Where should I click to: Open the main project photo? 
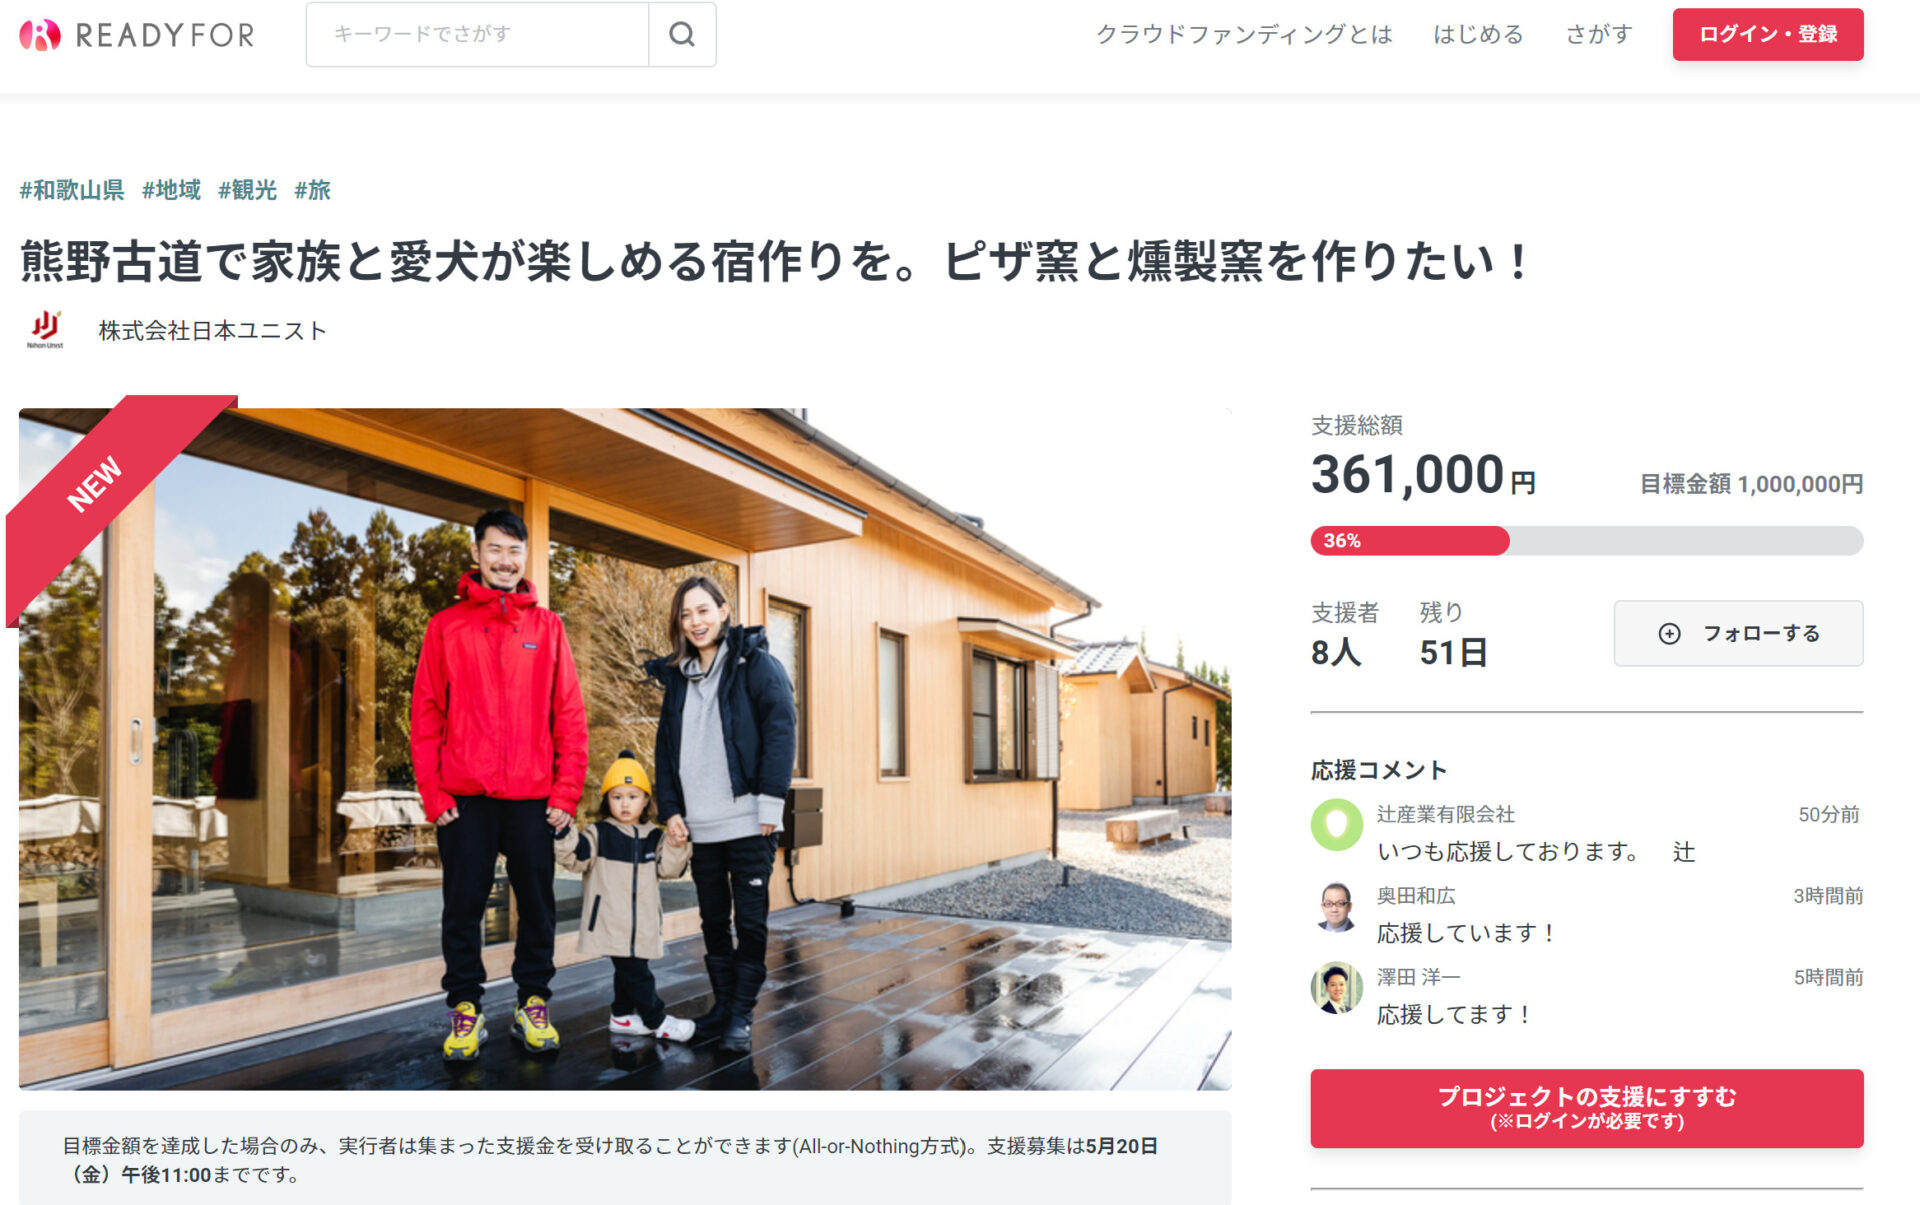tap(625, 749)
